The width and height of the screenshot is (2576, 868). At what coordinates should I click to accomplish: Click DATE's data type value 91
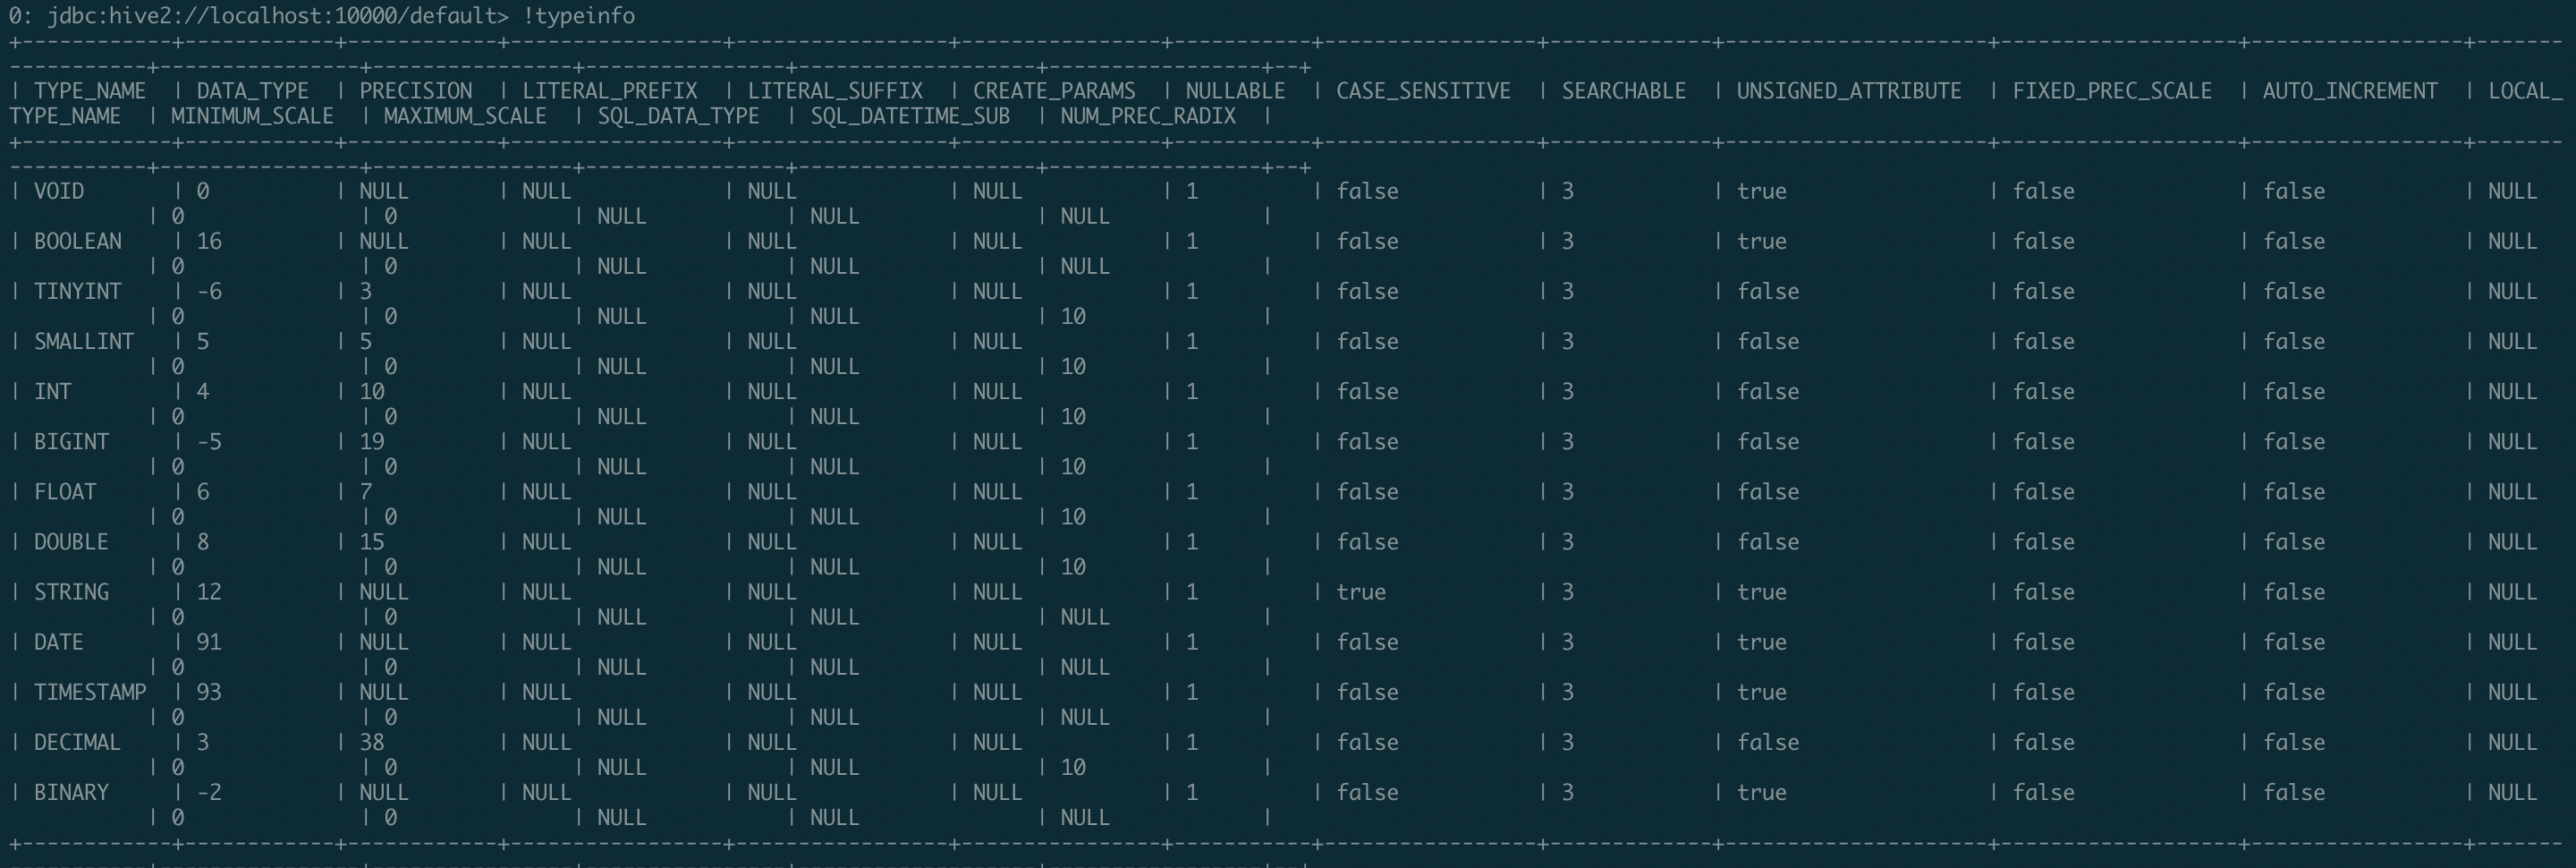(209, 641)
